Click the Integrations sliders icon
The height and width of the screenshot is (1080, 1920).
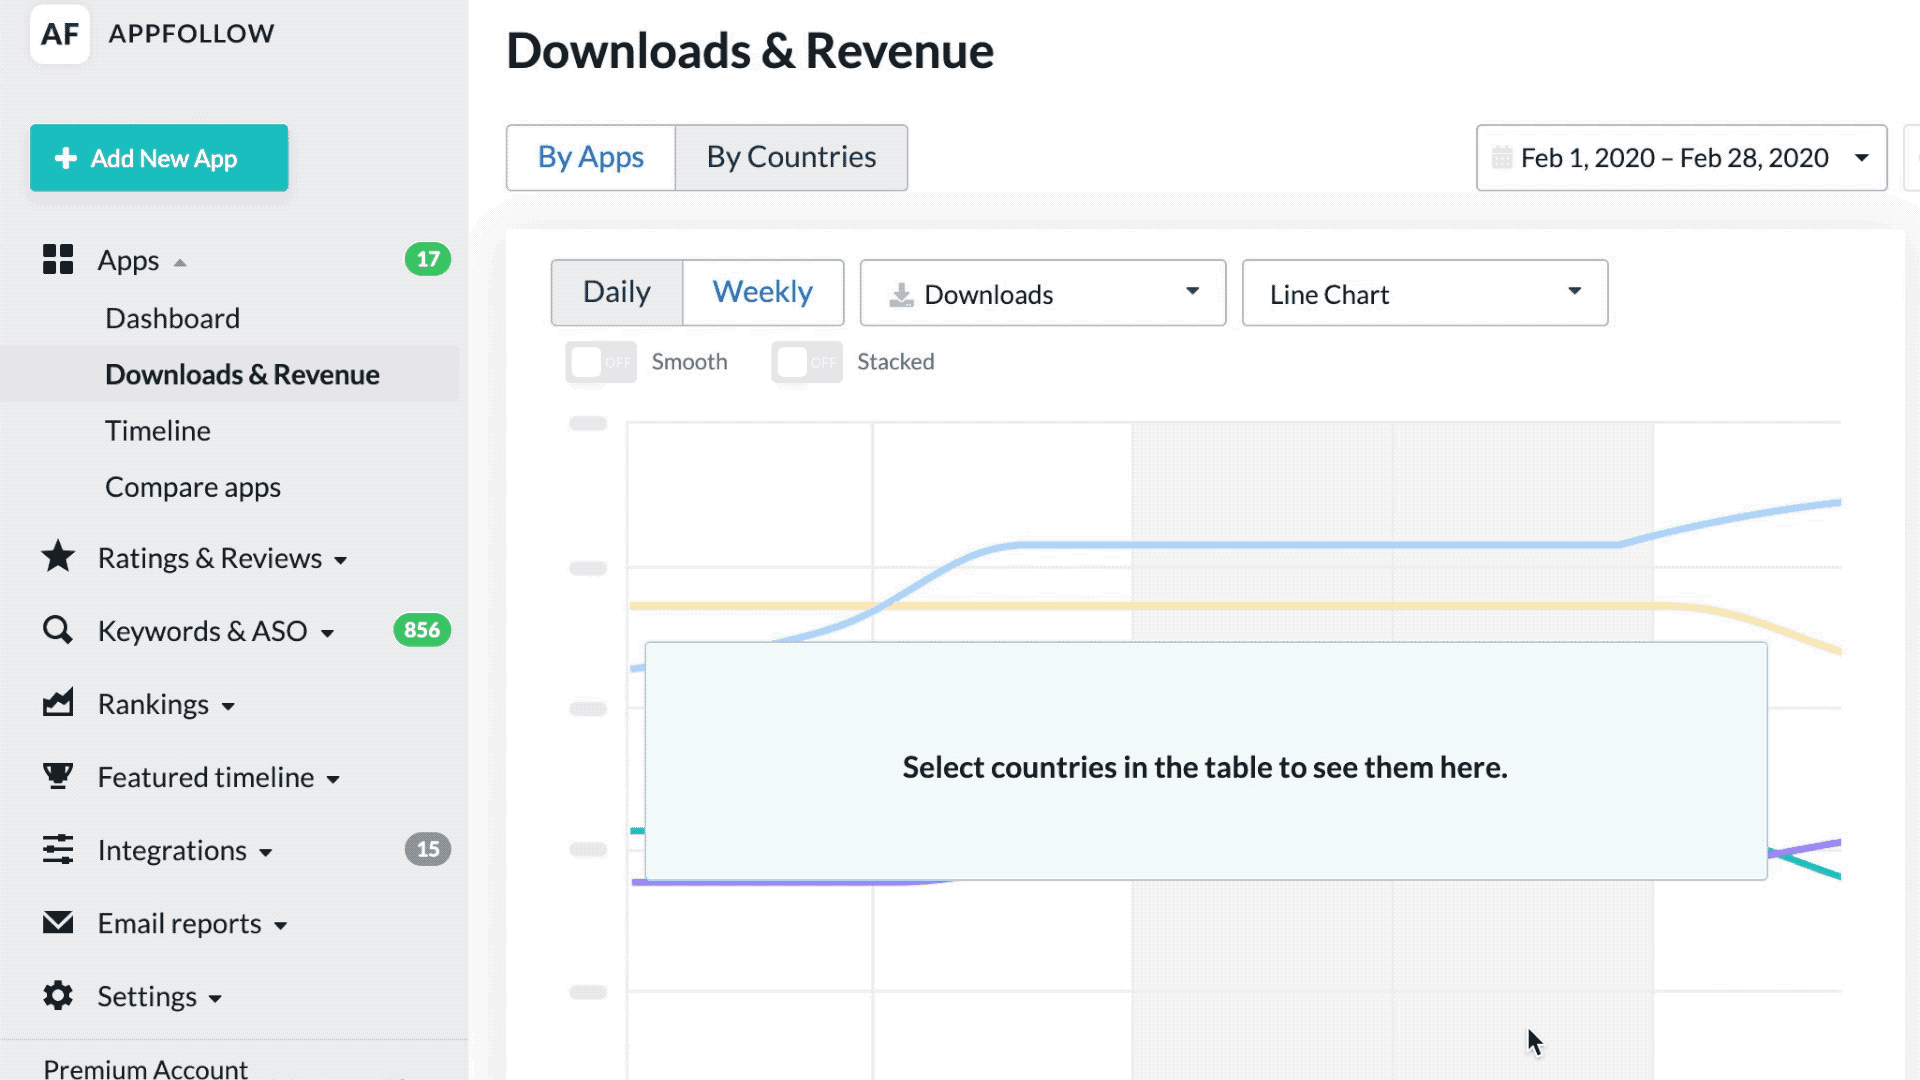coord(58,849)
